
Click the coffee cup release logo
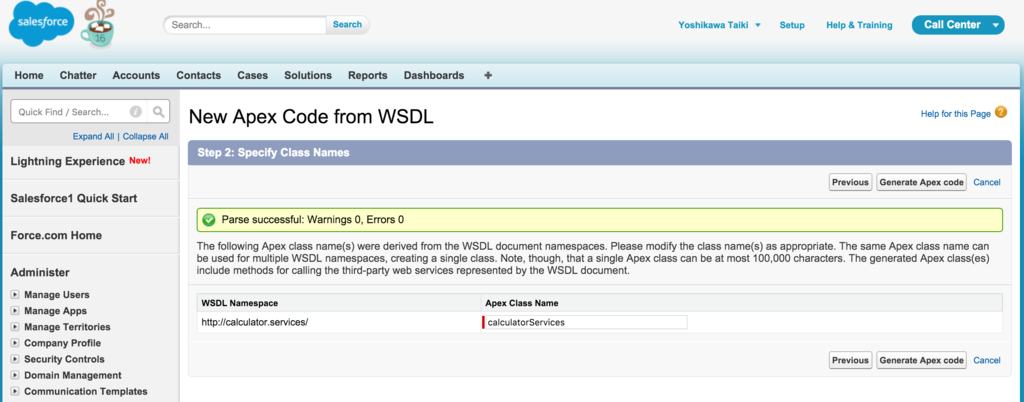(97, 25)
